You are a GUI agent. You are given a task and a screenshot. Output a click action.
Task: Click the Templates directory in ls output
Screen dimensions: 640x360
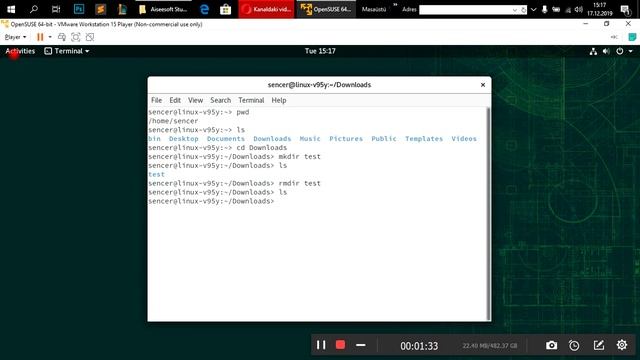[x=424, y=139]
